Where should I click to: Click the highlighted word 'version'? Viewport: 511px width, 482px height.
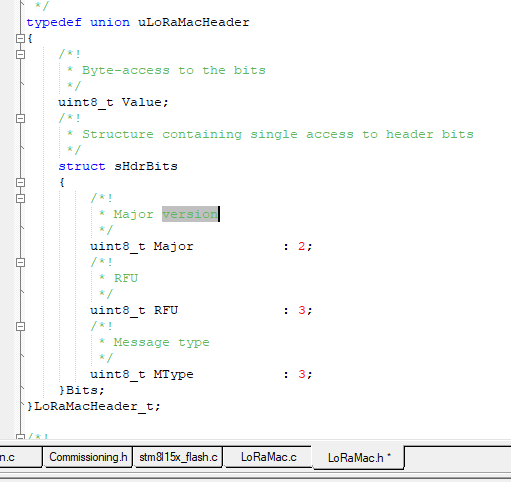click(x=190, y=214)
